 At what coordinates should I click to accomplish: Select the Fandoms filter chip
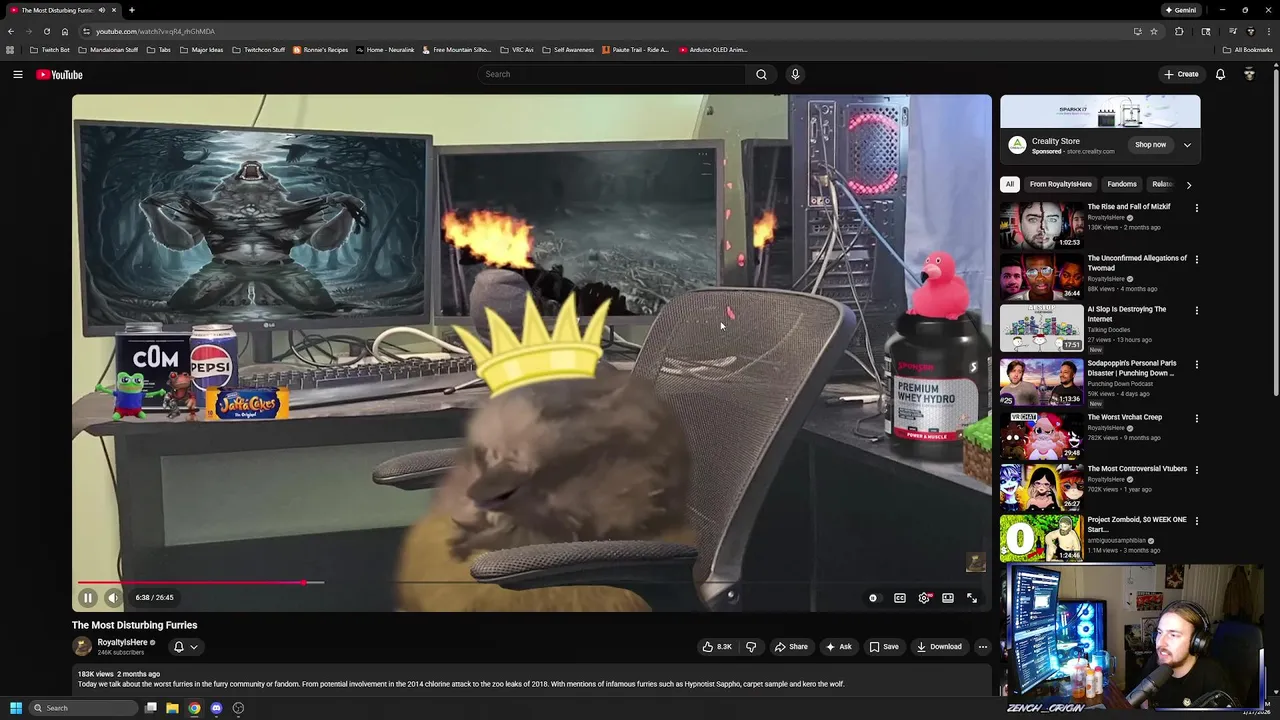pos(1121,184)
